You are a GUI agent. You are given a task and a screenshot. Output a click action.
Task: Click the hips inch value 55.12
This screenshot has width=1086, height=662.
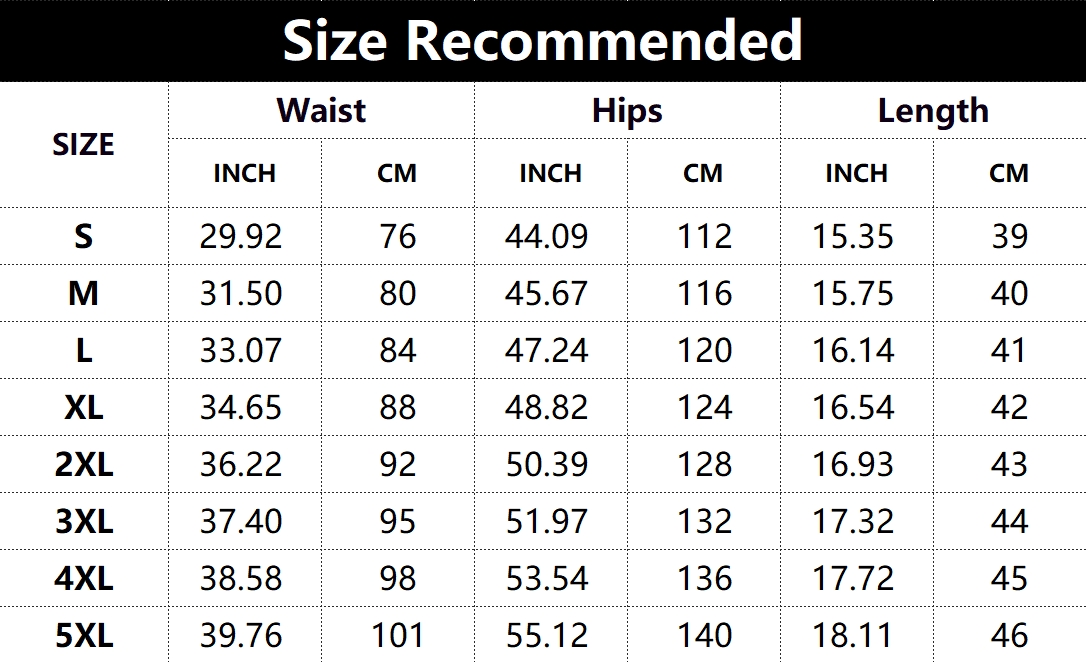pyautogui.click(x=547, y=635)
